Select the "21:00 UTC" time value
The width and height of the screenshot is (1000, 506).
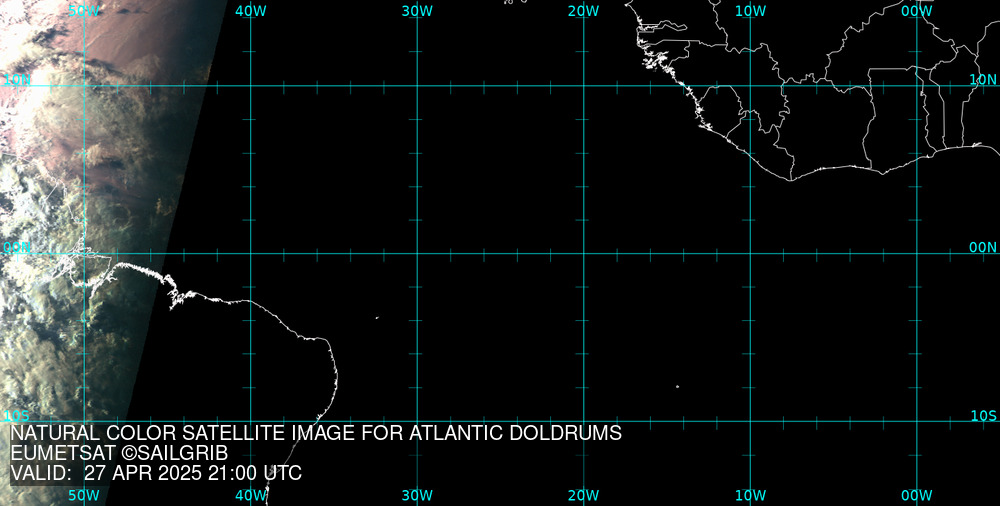[254, 473]
